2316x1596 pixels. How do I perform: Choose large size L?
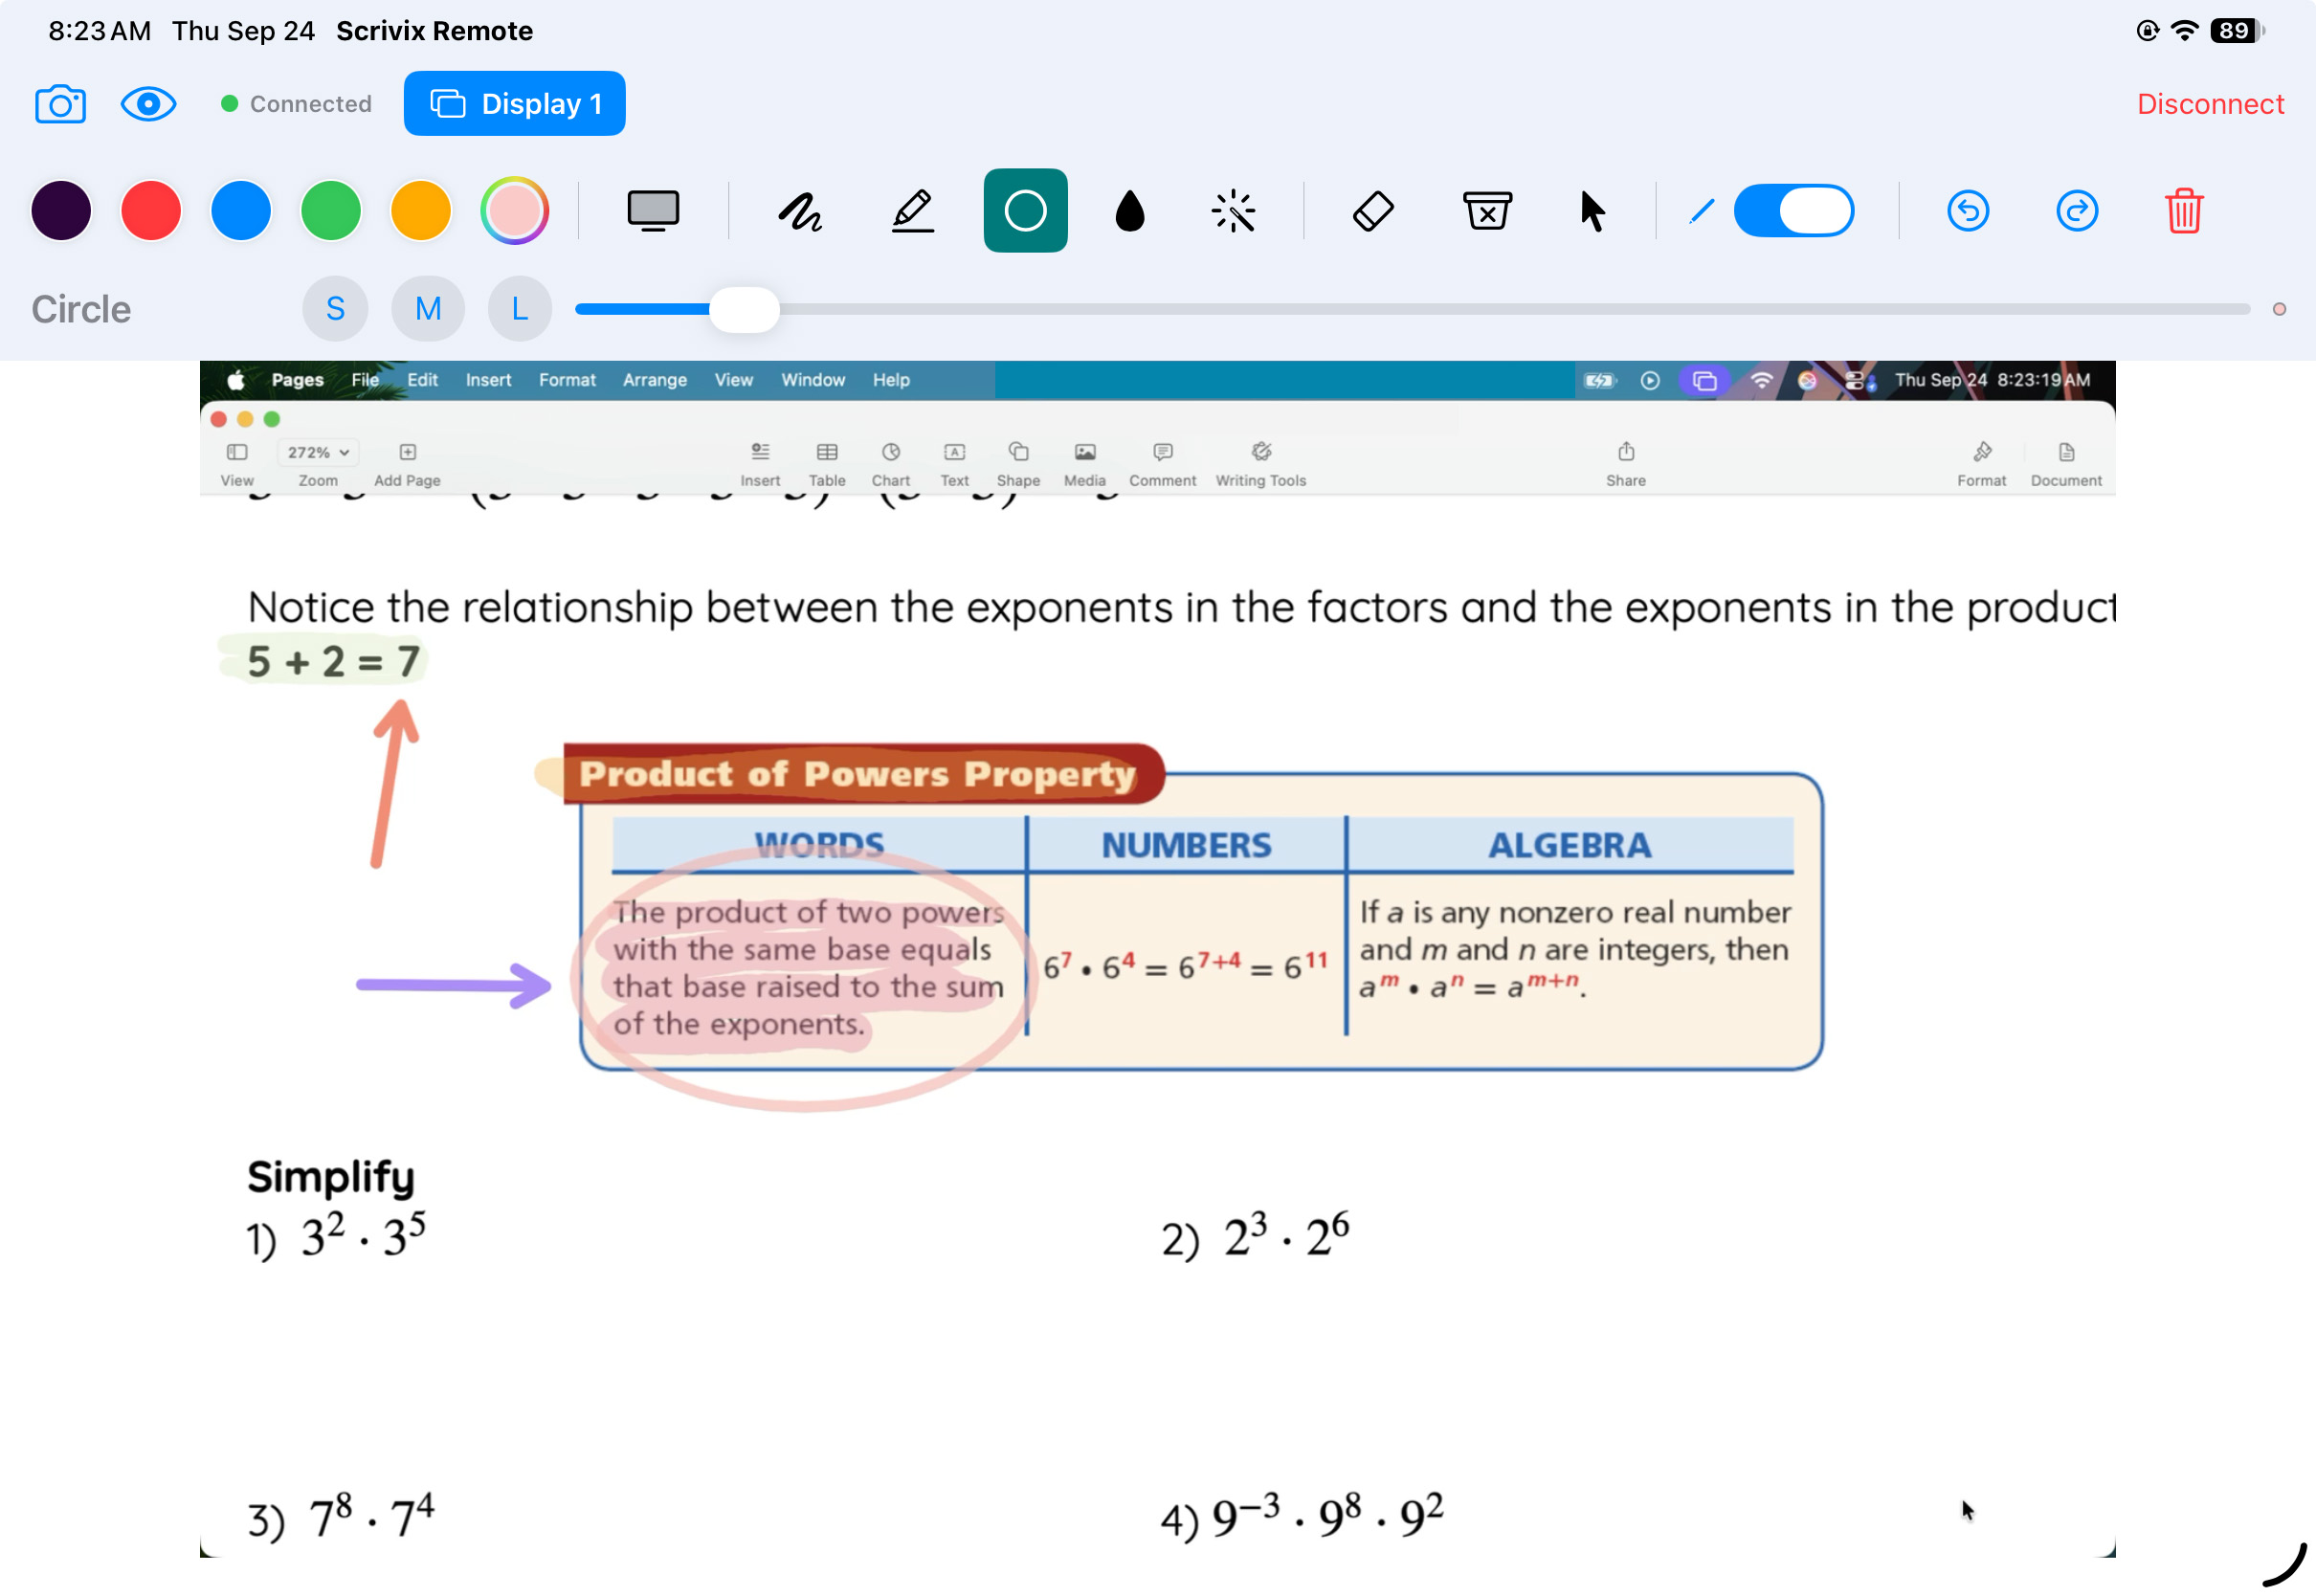click(x=520, y=309)
